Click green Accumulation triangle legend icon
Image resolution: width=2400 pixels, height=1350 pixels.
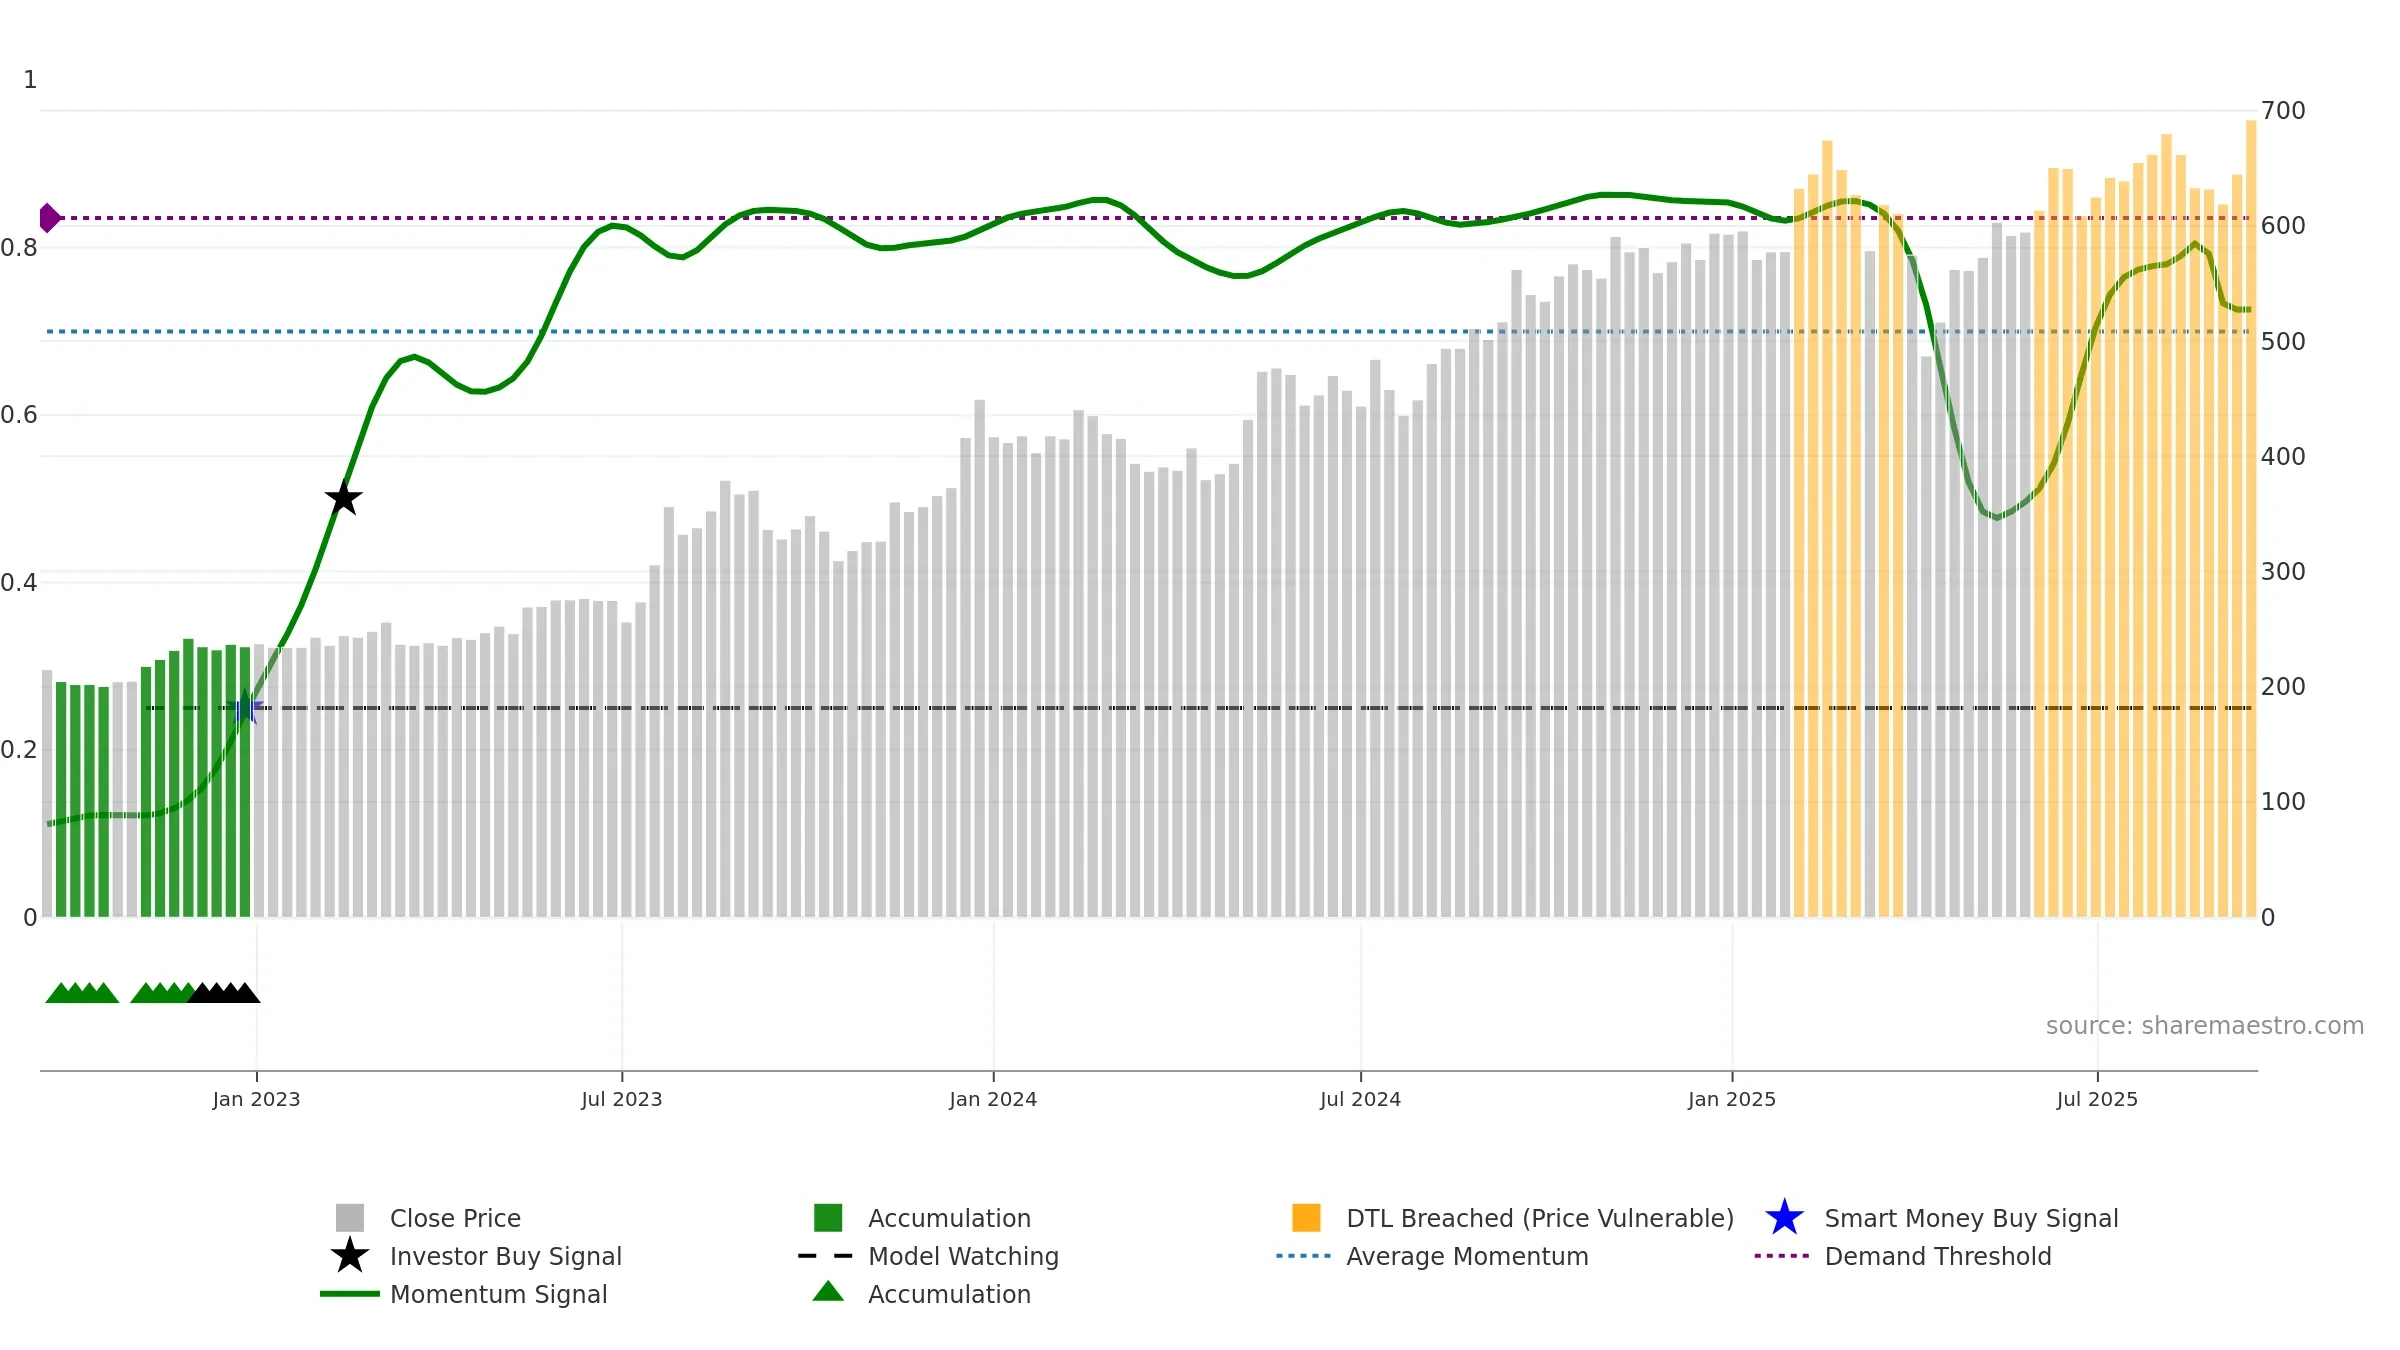[828, 1292]
